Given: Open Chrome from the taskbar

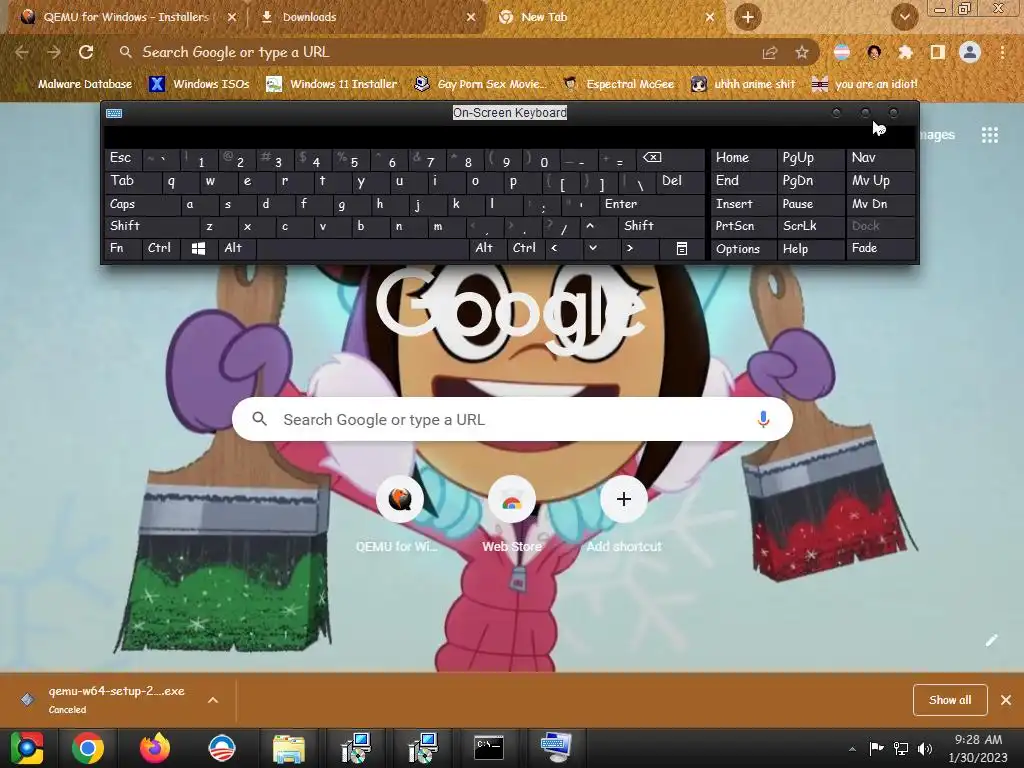Looking at the screenshot, I should 88,748.
